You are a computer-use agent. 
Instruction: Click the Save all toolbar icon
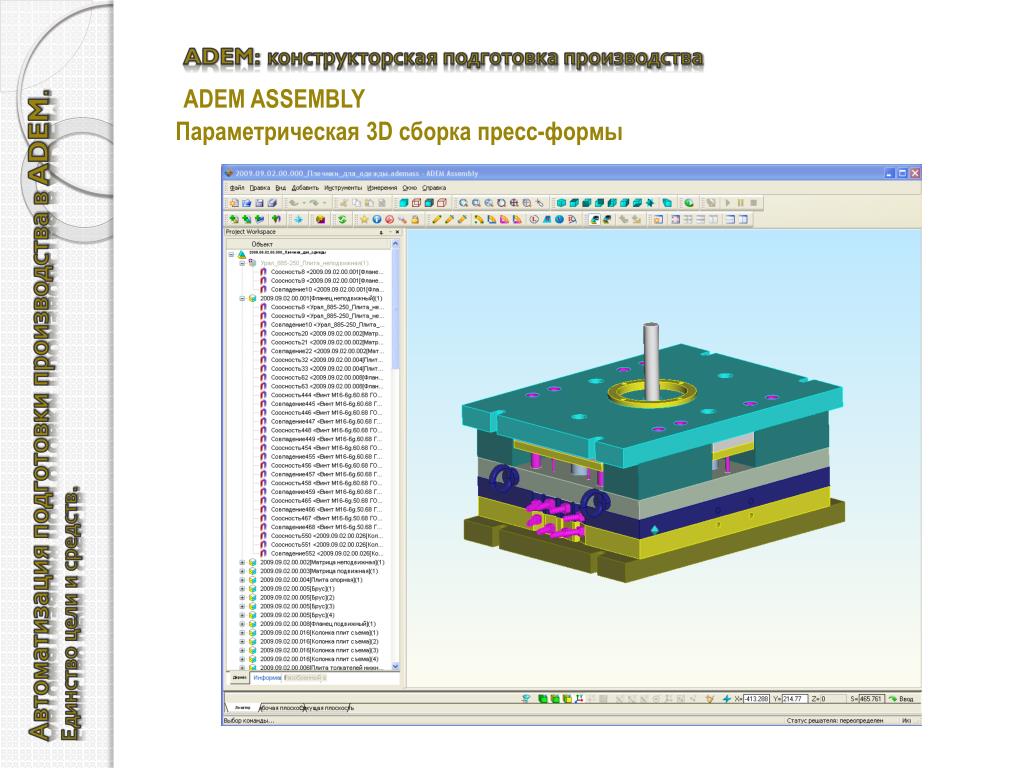[x=272, y=203]
